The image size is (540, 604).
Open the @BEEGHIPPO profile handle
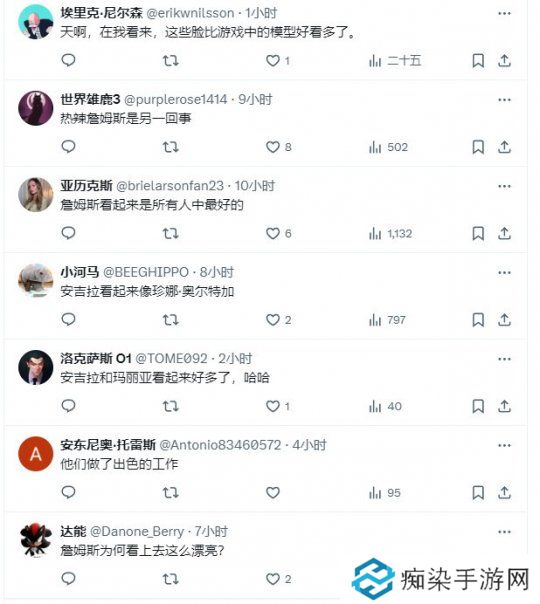(x=146, y=272)
